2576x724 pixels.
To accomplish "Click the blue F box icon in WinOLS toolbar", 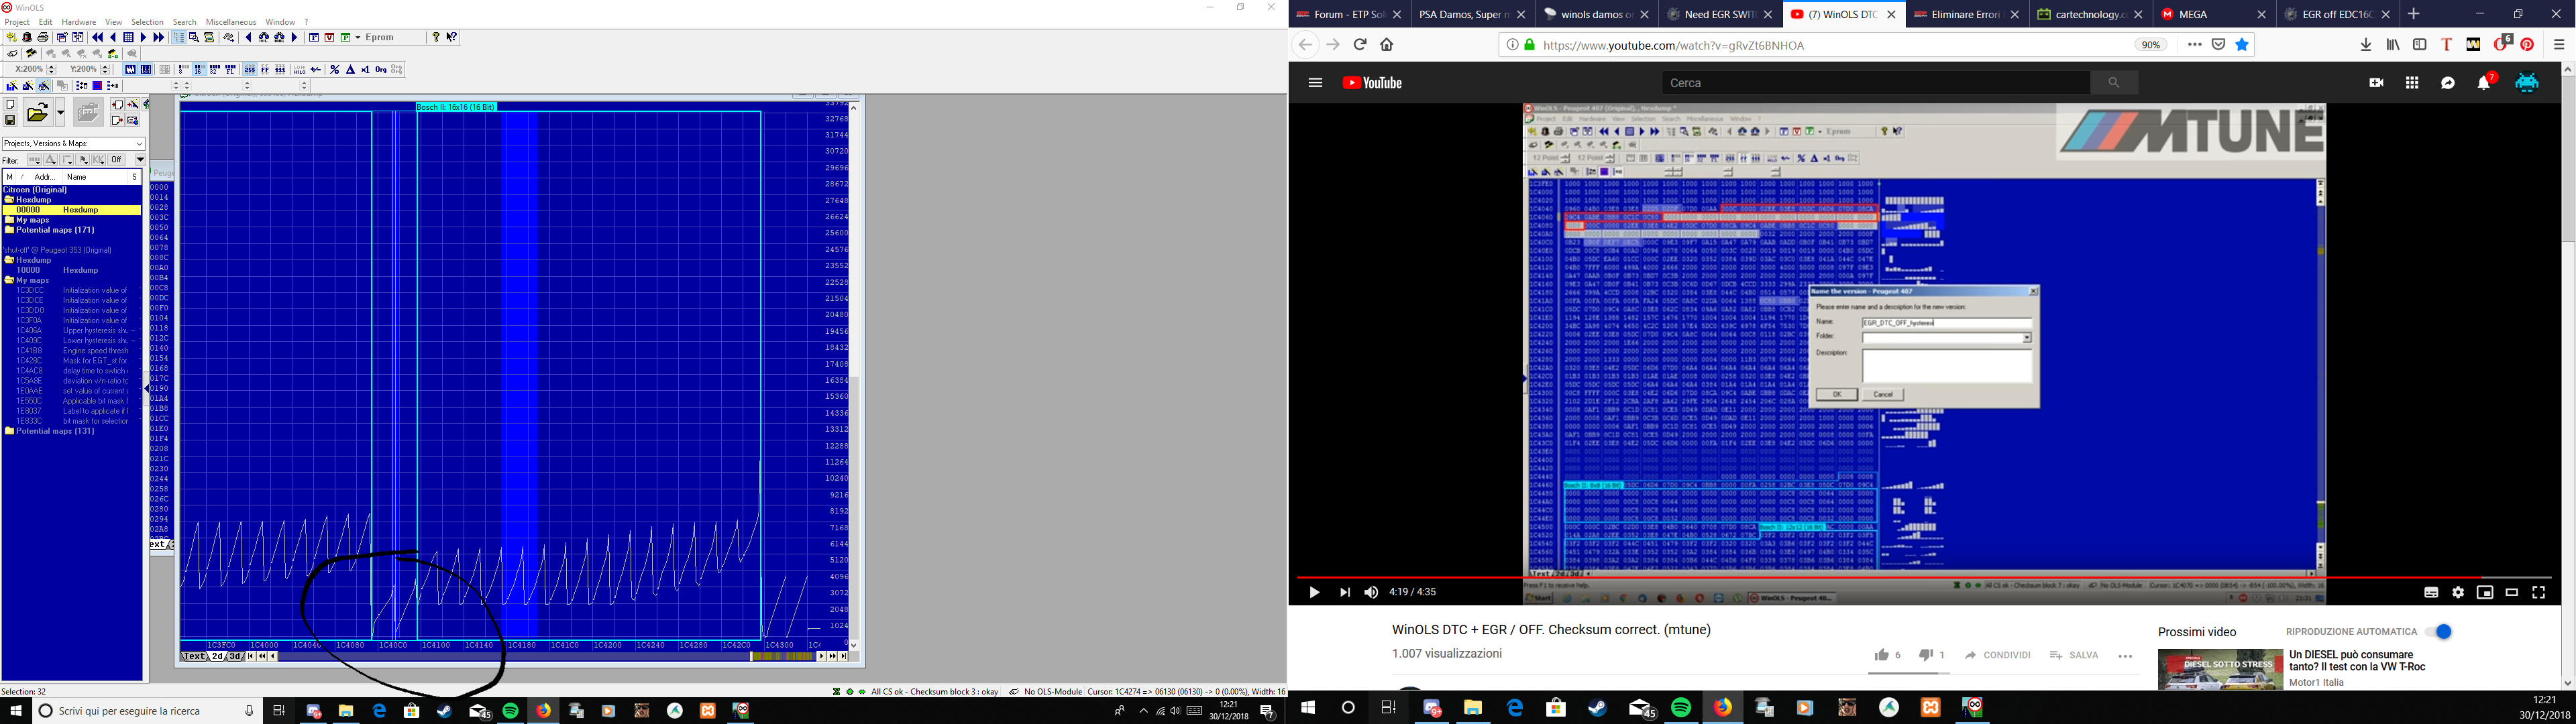I will tap(314, 38).
